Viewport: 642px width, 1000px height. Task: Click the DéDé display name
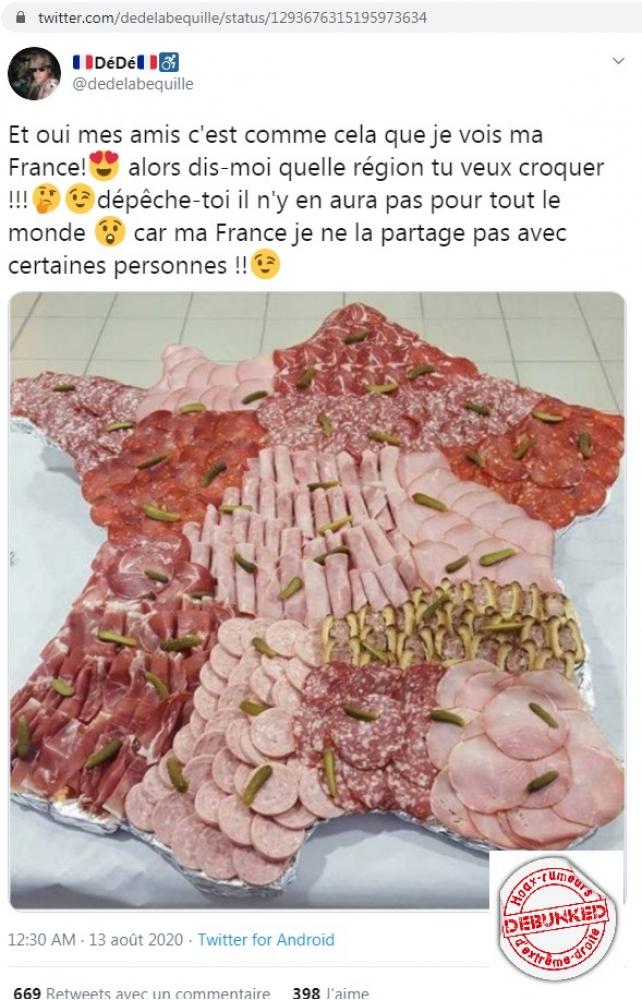pos(115,62)
